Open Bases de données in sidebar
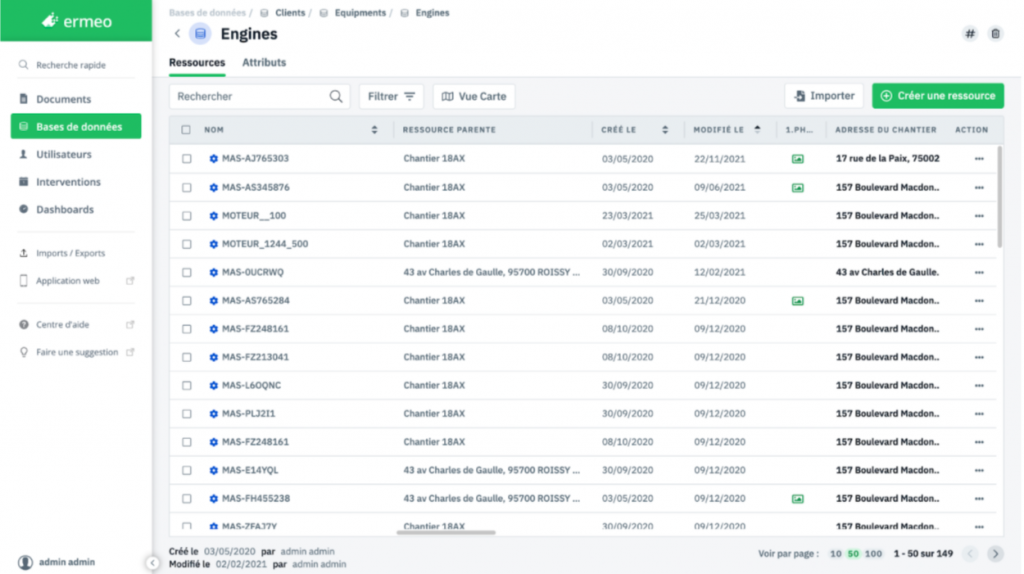1024x574 pixels. pyautogui.click(x=76, y=127)
